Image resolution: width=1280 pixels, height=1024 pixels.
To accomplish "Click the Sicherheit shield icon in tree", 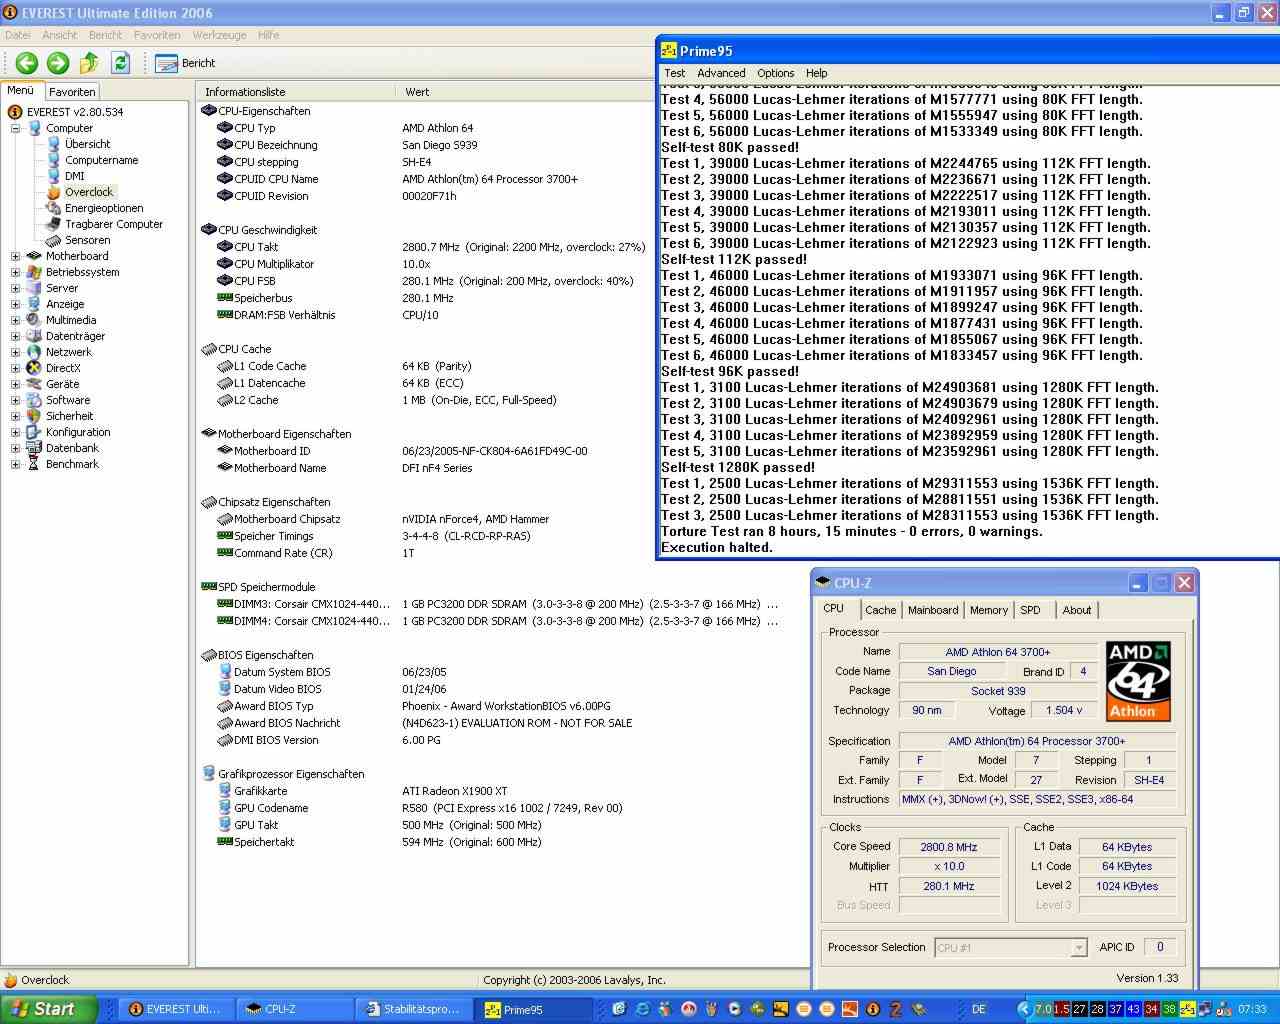I will [34, 416].
